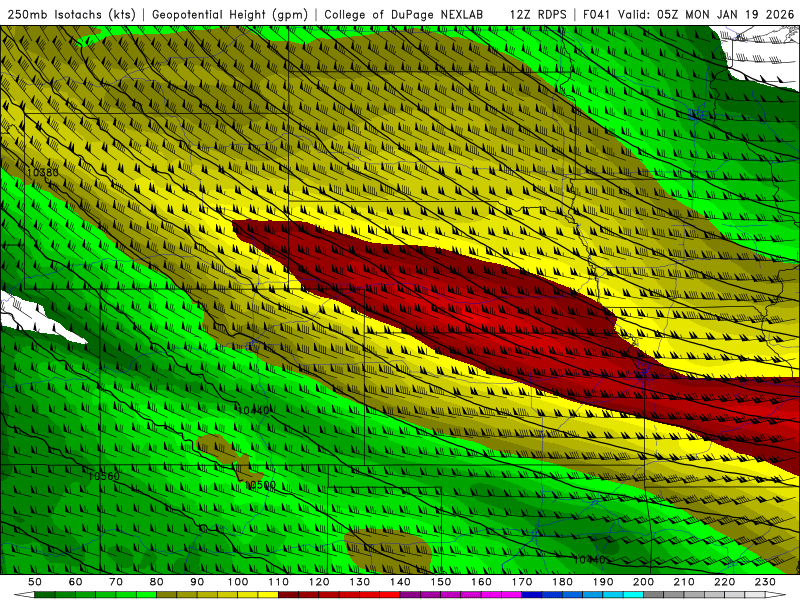Click the 10560 height contour label
This screenshot has width=800, height=600.
point(104,476)
